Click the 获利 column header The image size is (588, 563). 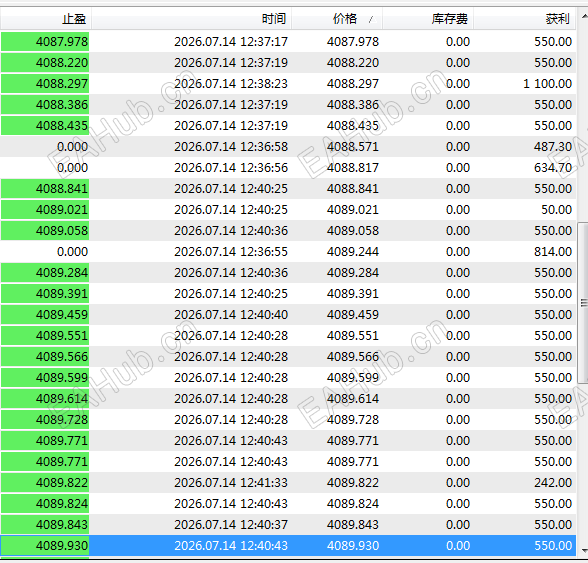pyautogui.click(x=524, y=19)
